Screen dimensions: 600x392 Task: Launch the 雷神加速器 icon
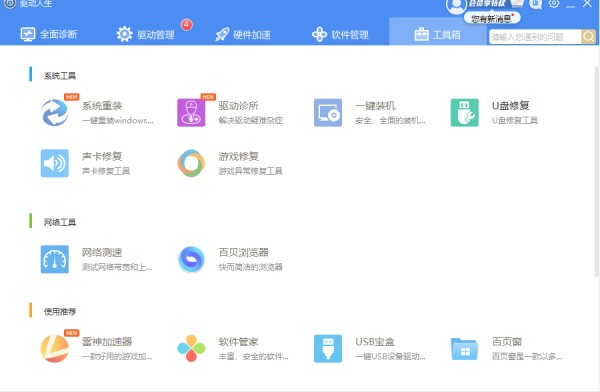click(55, 348)
